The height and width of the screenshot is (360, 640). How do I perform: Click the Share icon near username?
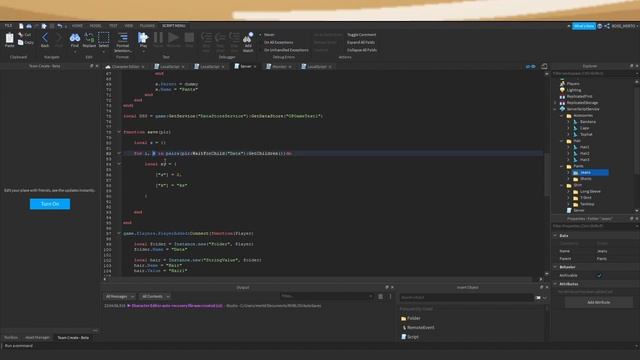(607, 26)
